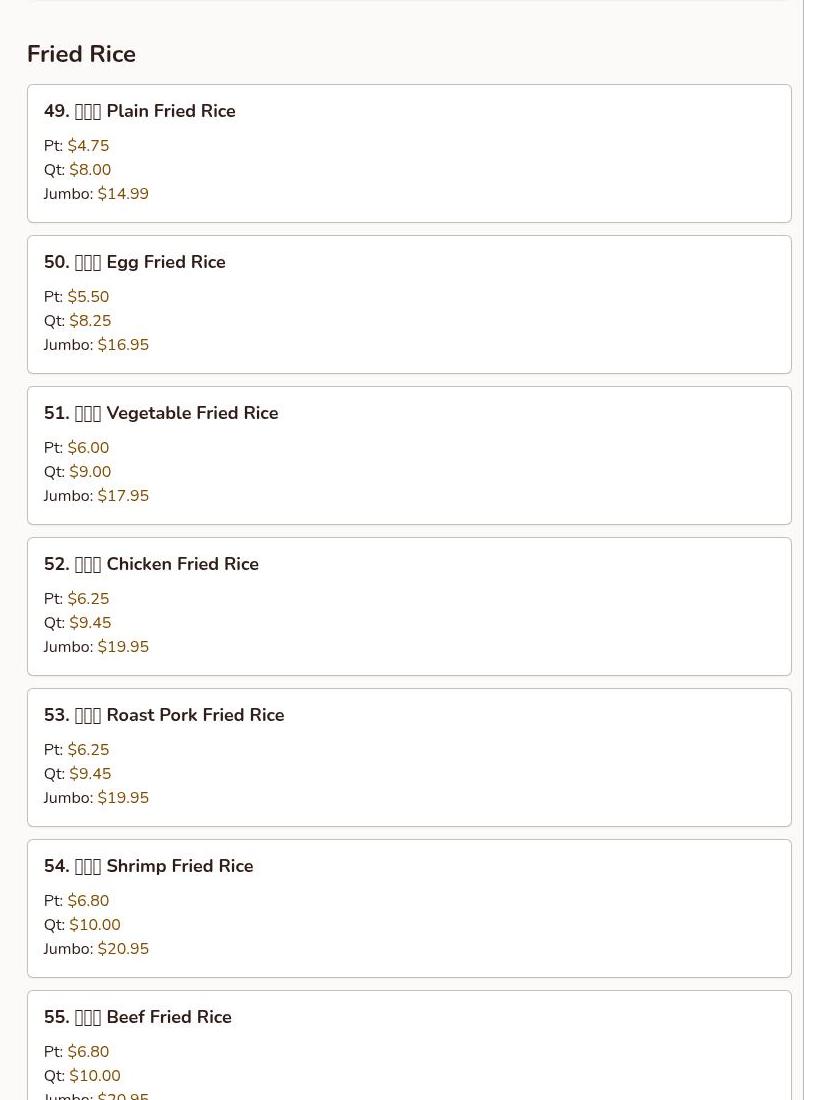Select the $17.95 Jumbo Vegetable Fried Rice price
The width and height of the screenshot is (824, 1100).
point(123,496)
